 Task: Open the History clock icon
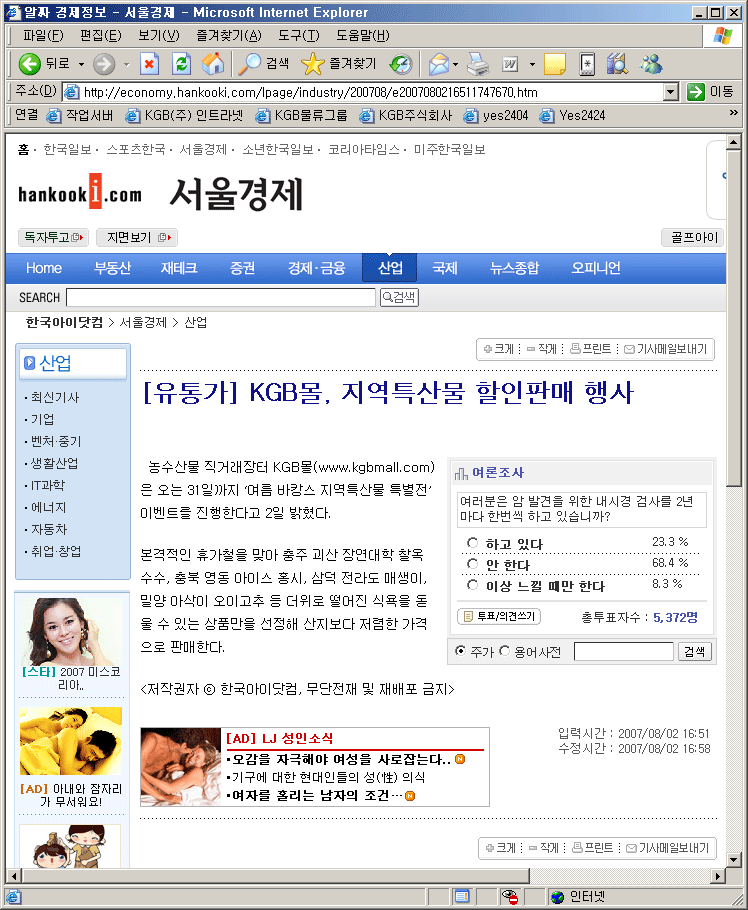pos(401,64)
